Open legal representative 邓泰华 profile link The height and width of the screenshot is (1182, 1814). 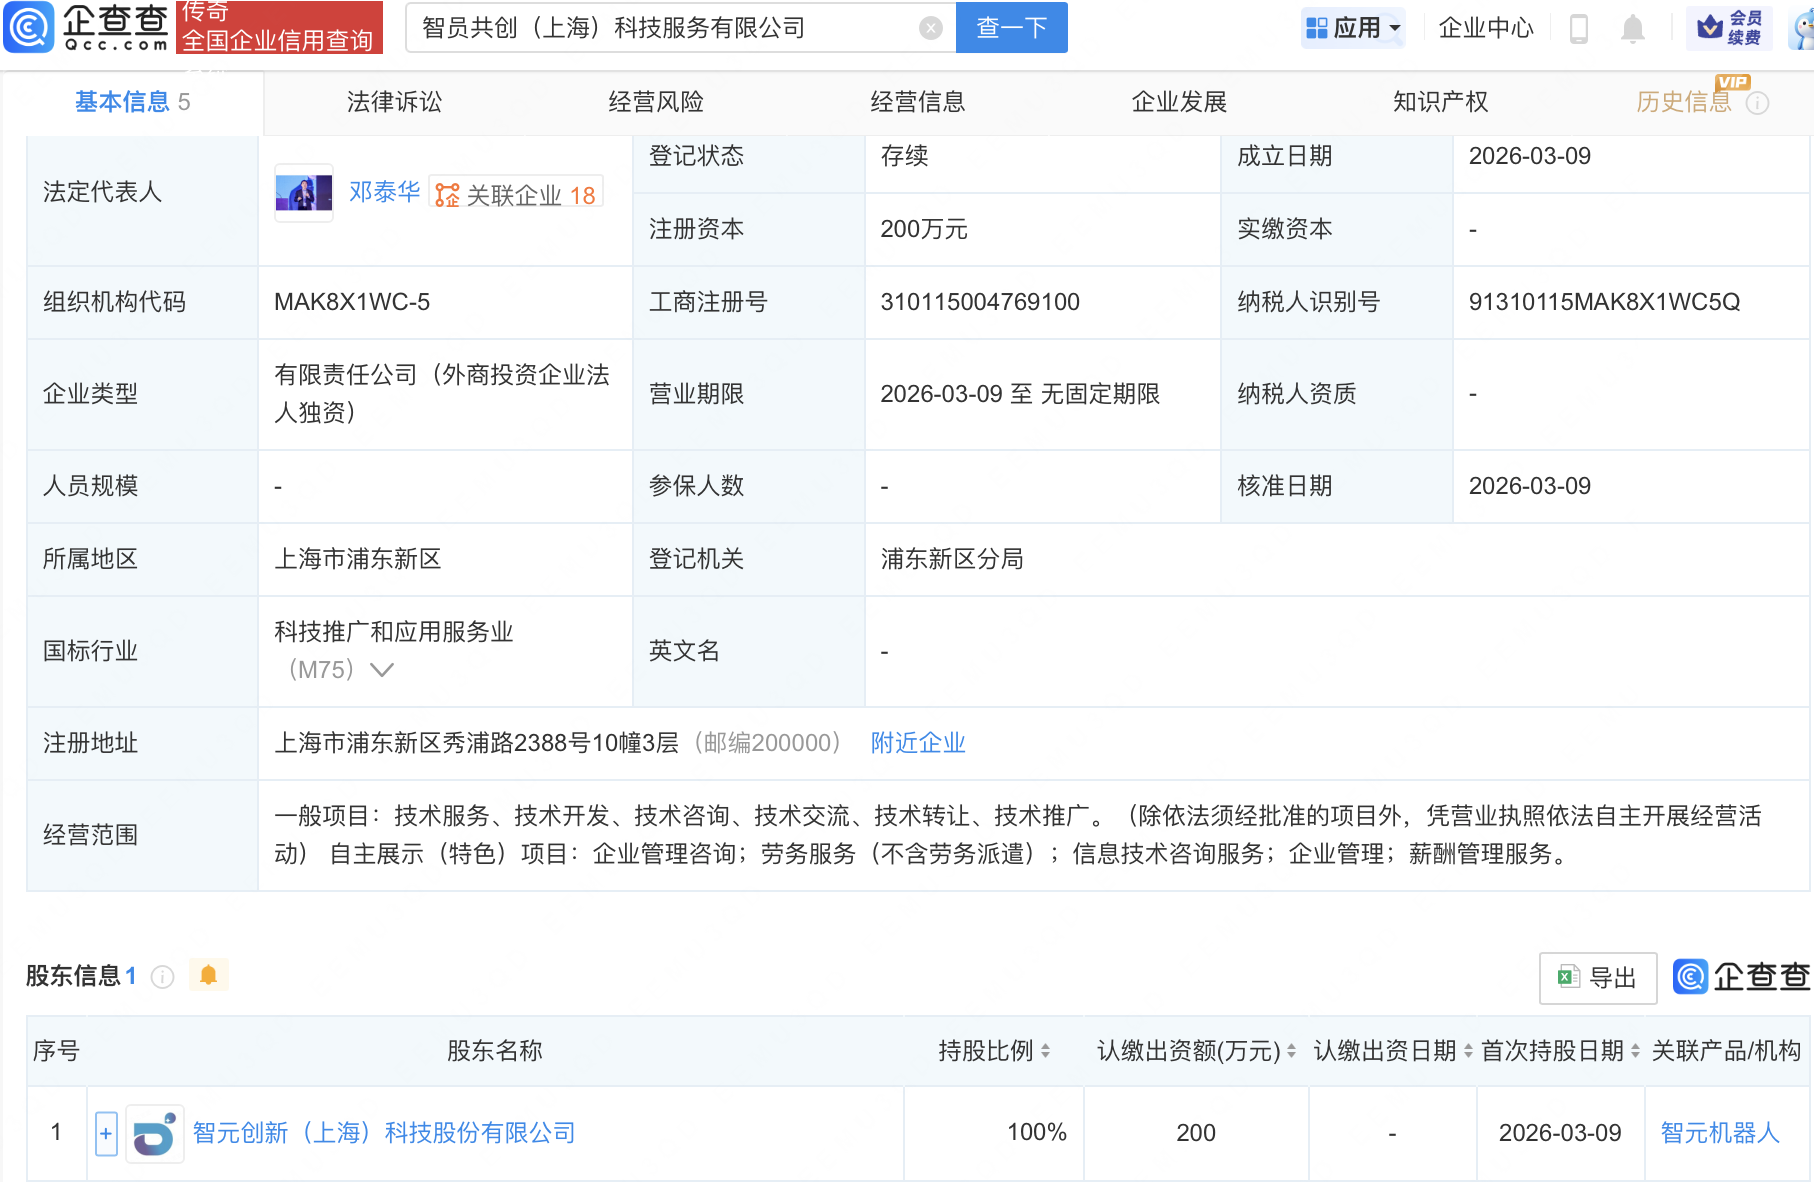point(384,192)
